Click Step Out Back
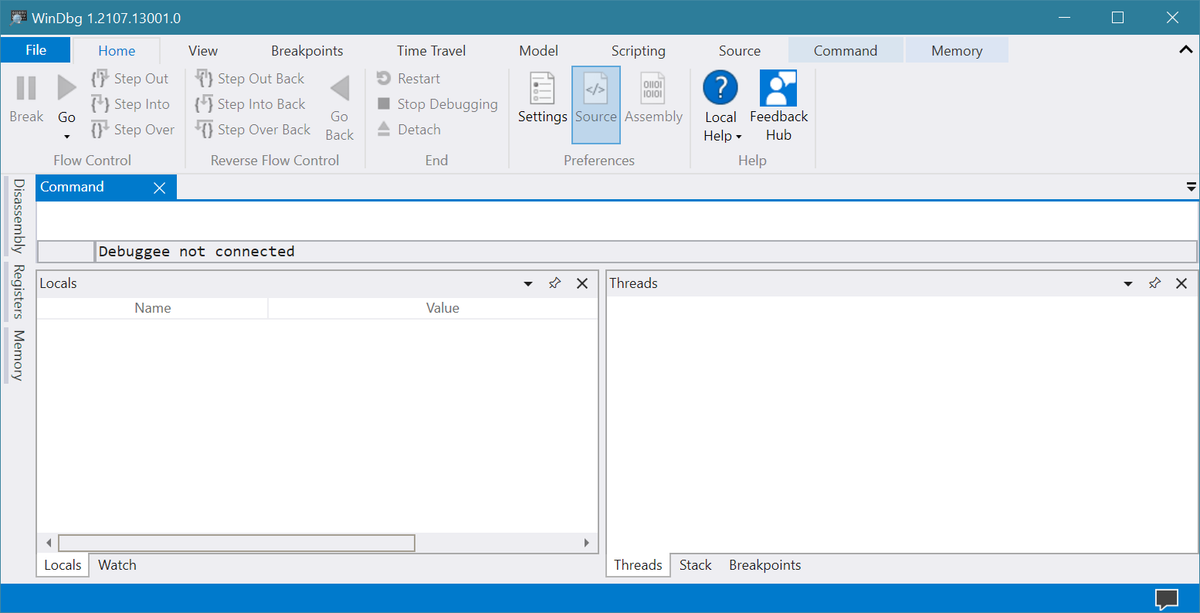1200x613 pixels. coord(250,78)
